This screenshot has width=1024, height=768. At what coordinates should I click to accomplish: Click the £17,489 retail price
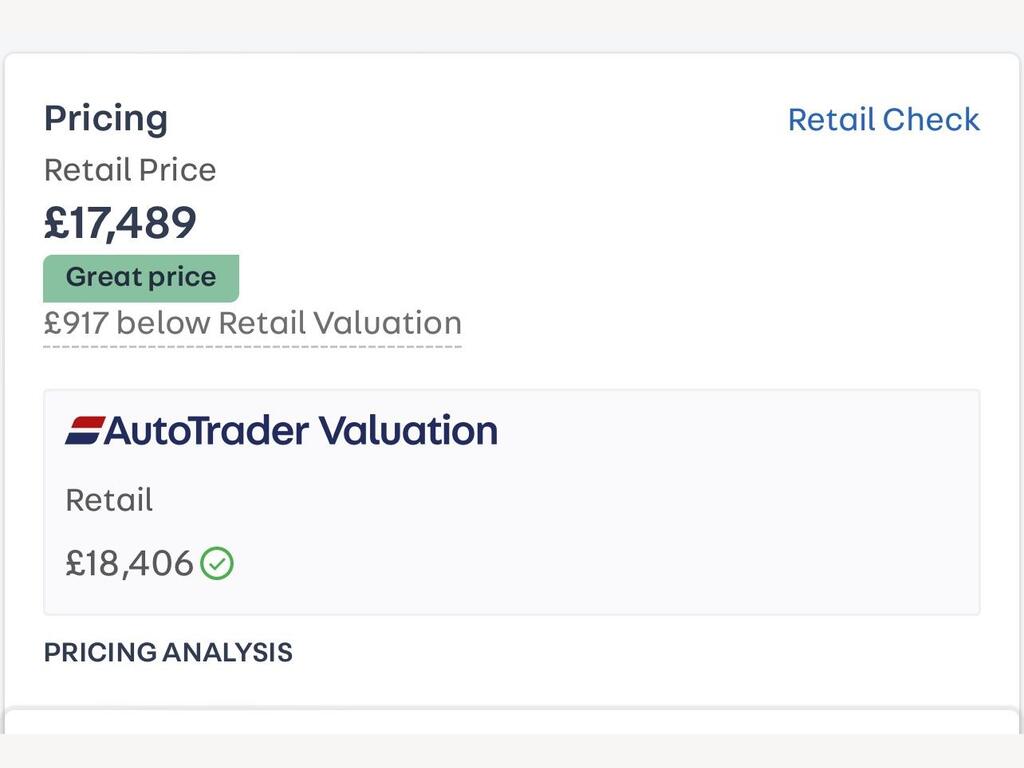120,223
